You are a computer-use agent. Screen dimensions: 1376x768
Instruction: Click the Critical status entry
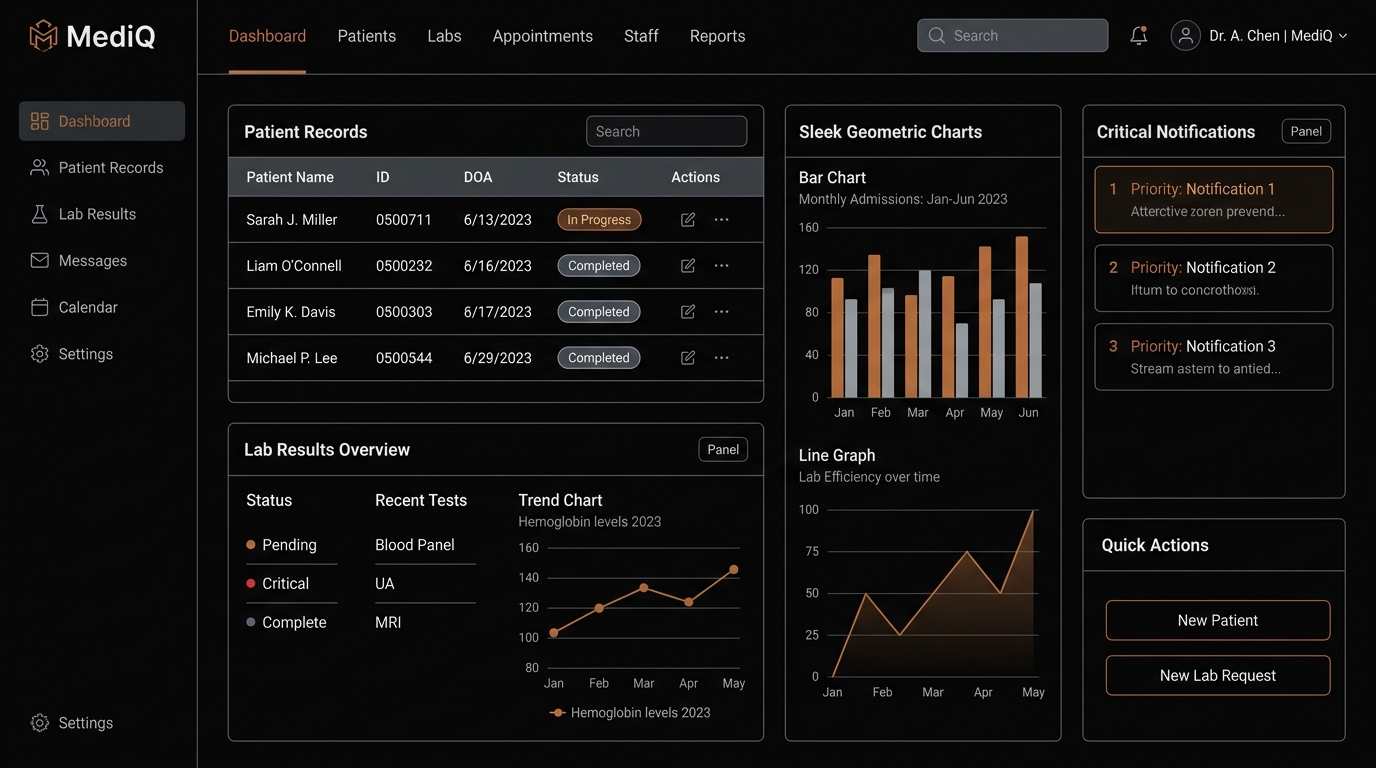(278, 584)
